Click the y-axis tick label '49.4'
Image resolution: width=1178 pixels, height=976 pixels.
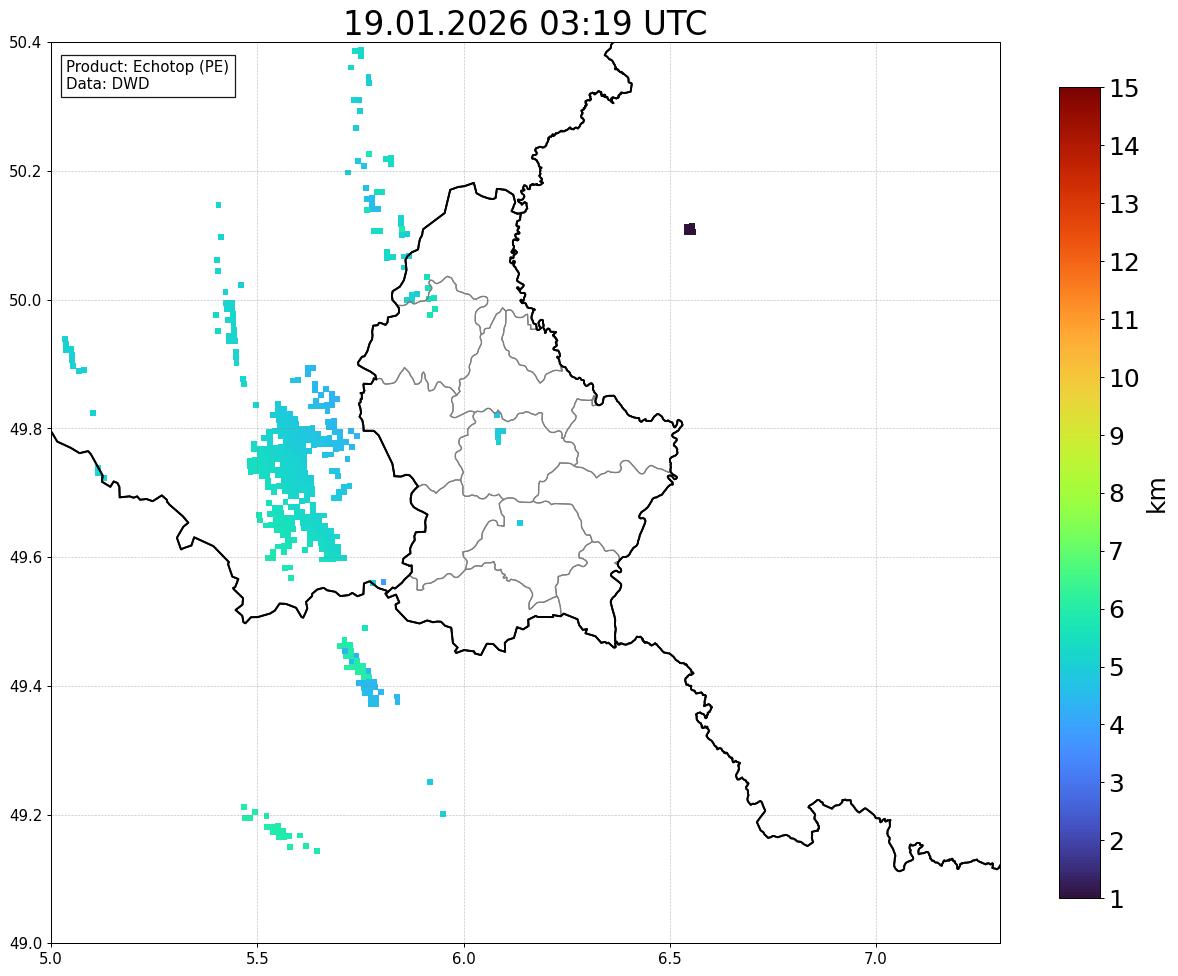[25, 687]
